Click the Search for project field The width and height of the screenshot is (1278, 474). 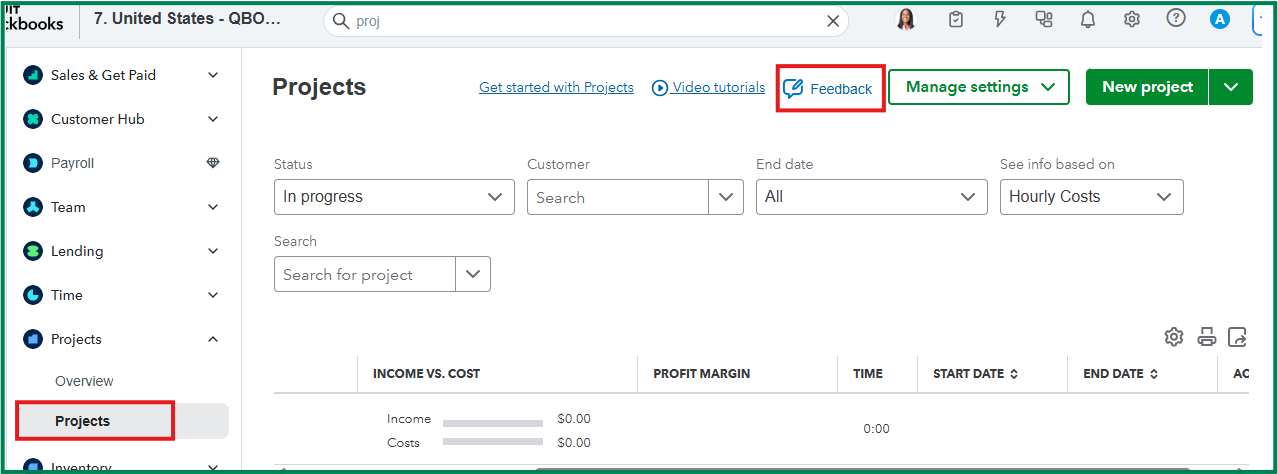(x=365, y=275)
